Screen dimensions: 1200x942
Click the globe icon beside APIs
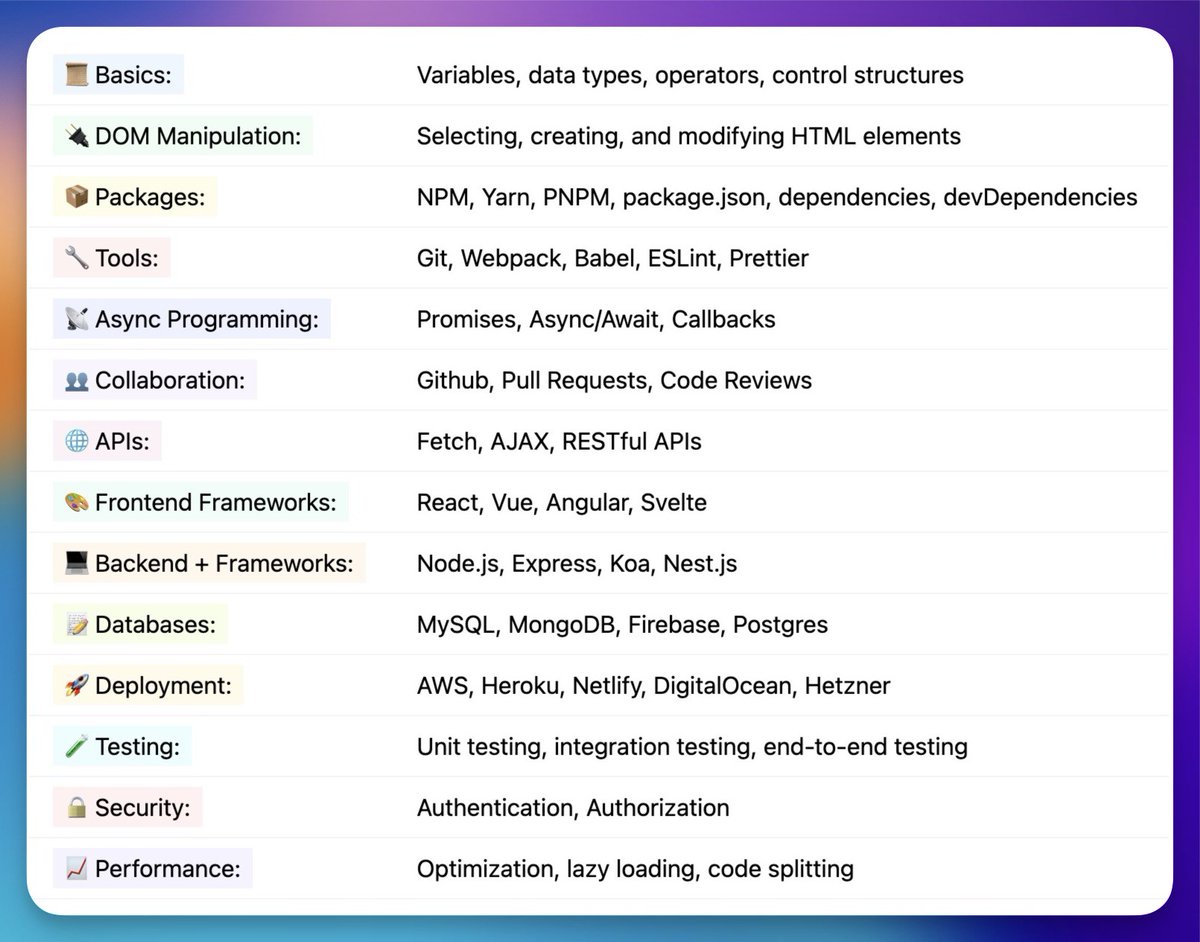pos(75,440)
